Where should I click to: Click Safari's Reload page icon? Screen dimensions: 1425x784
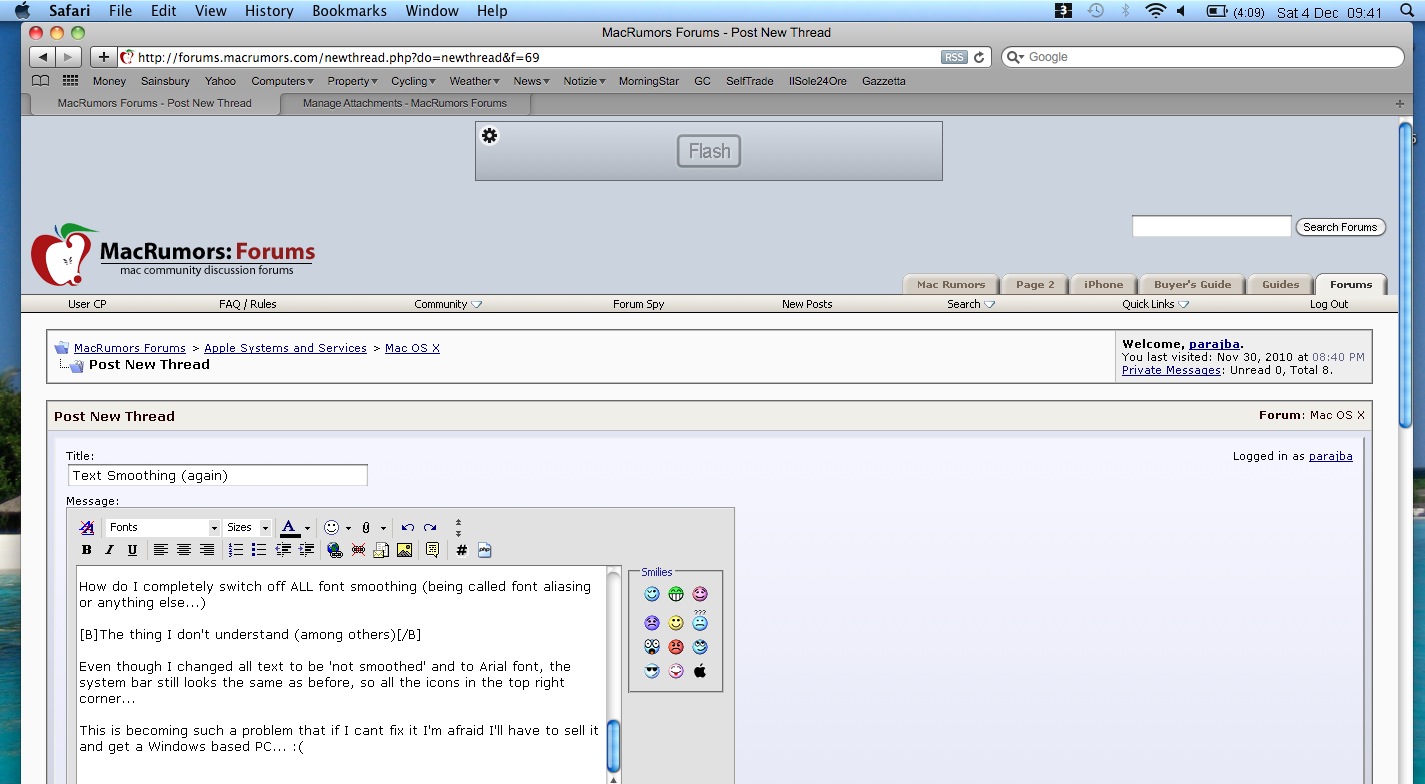980,57
